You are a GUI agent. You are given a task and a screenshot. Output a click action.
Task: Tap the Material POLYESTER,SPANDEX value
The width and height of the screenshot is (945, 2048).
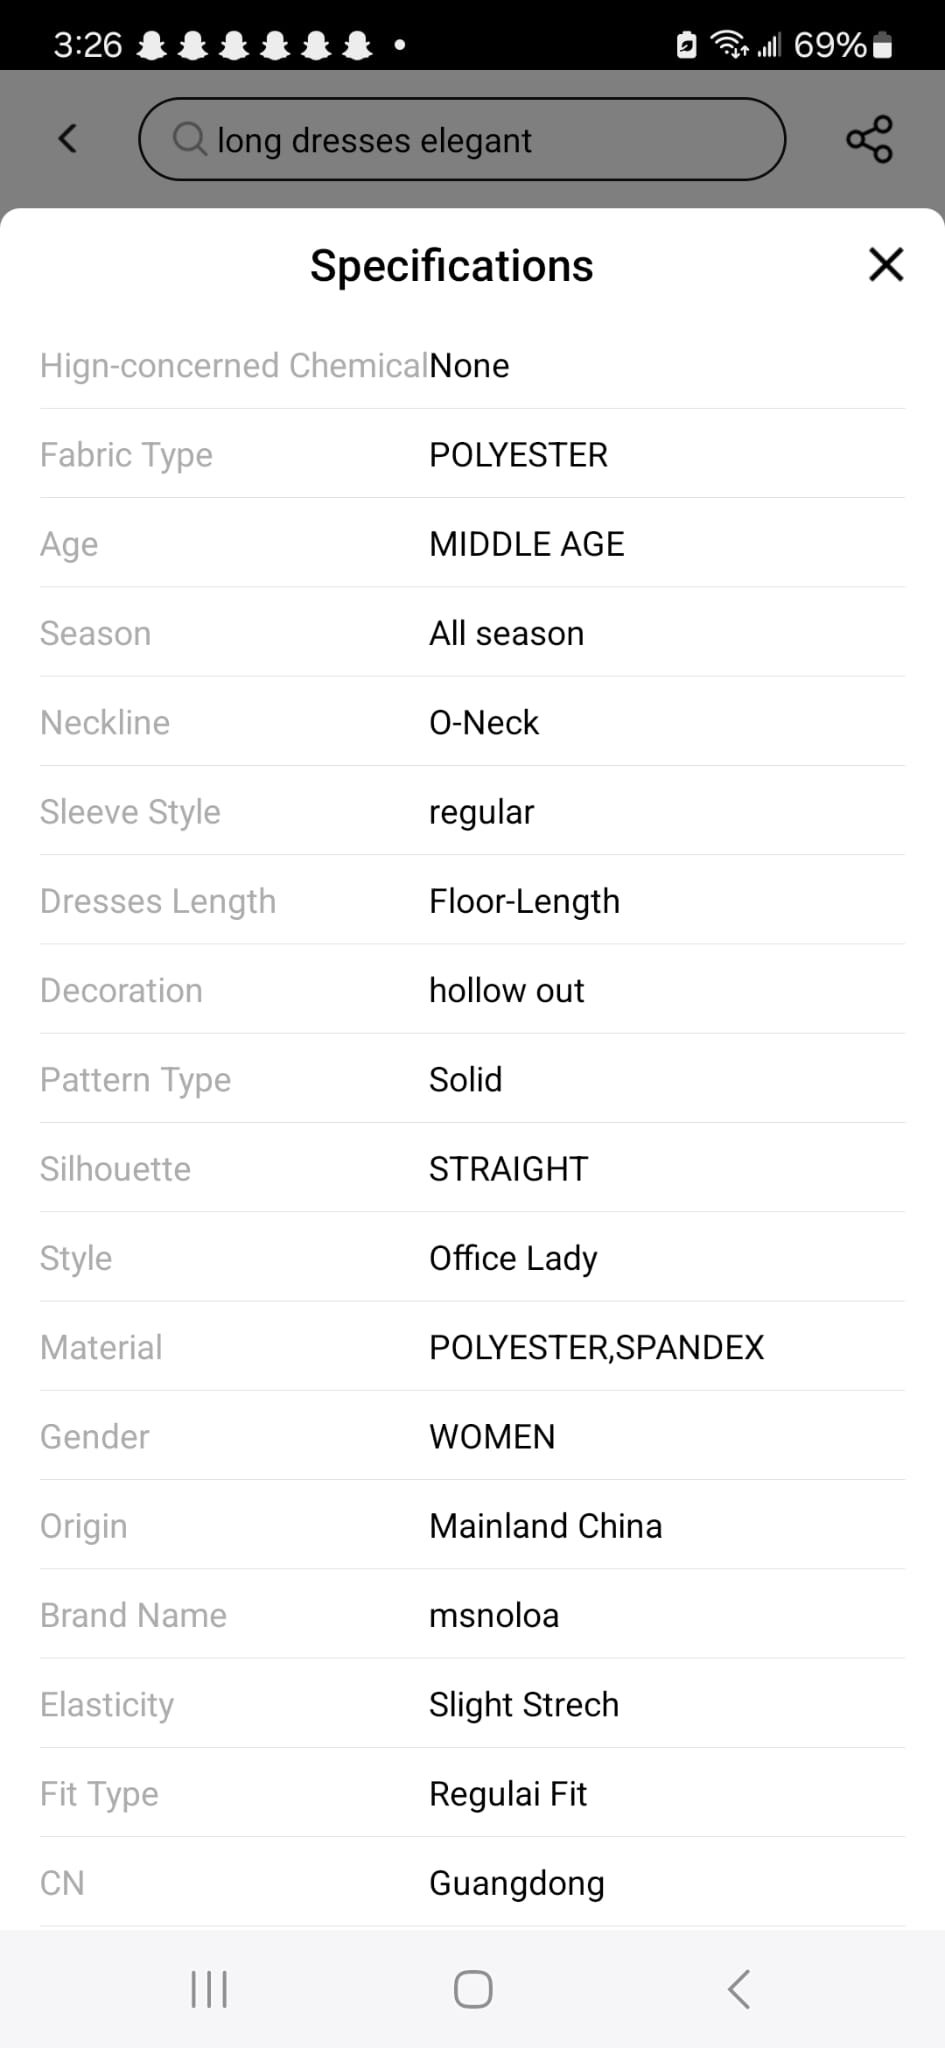point(596,1347)
